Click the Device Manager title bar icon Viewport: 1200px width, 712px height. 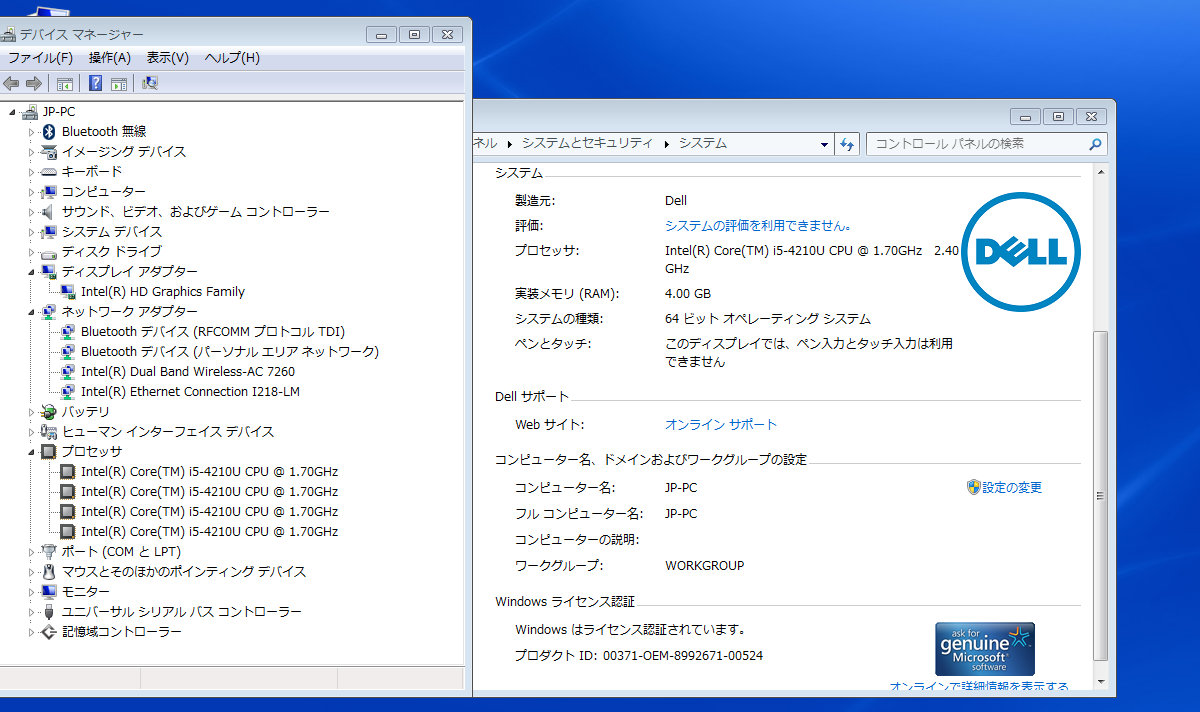click(x=9, y=35)
